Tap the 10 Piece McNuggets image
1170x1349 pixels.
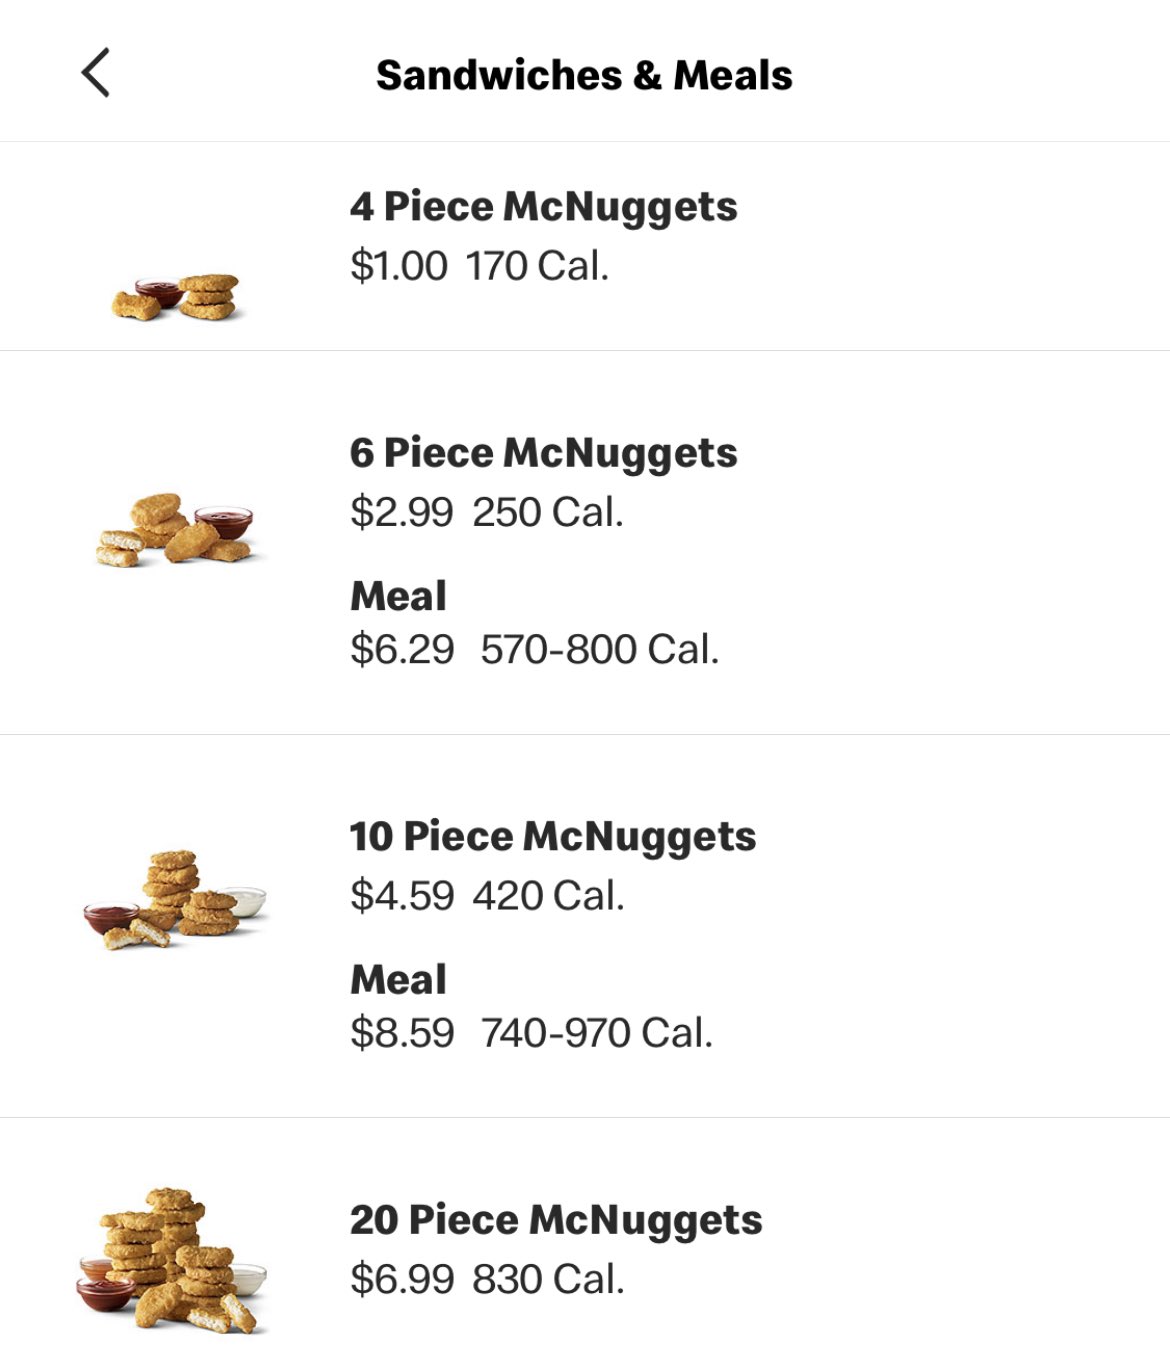(175, 899)
